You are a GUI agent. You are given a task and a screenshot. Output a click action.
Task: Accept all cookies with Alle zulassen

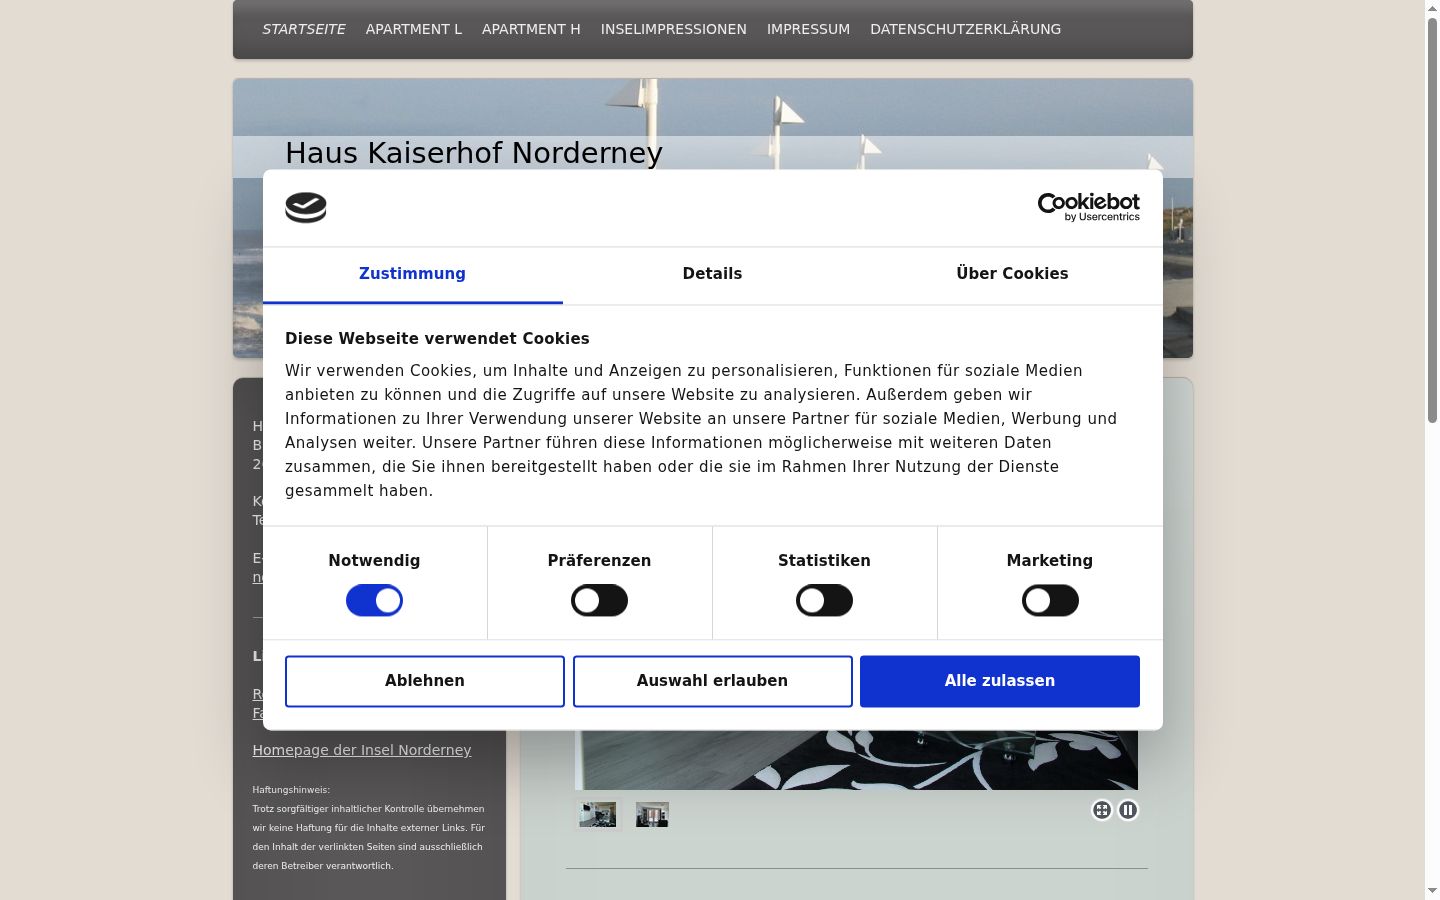tap(1000, 681)
